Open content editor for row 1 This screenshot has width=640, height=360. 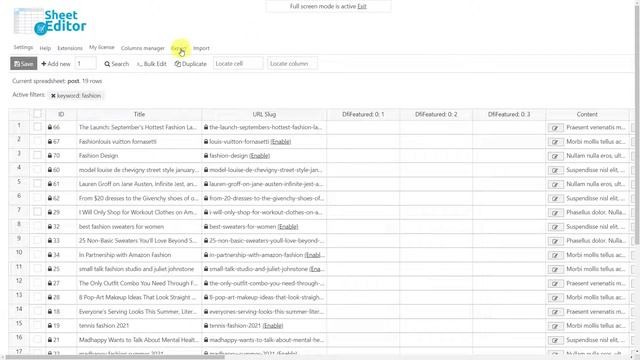pyautogui.click(x=555, y=128)
